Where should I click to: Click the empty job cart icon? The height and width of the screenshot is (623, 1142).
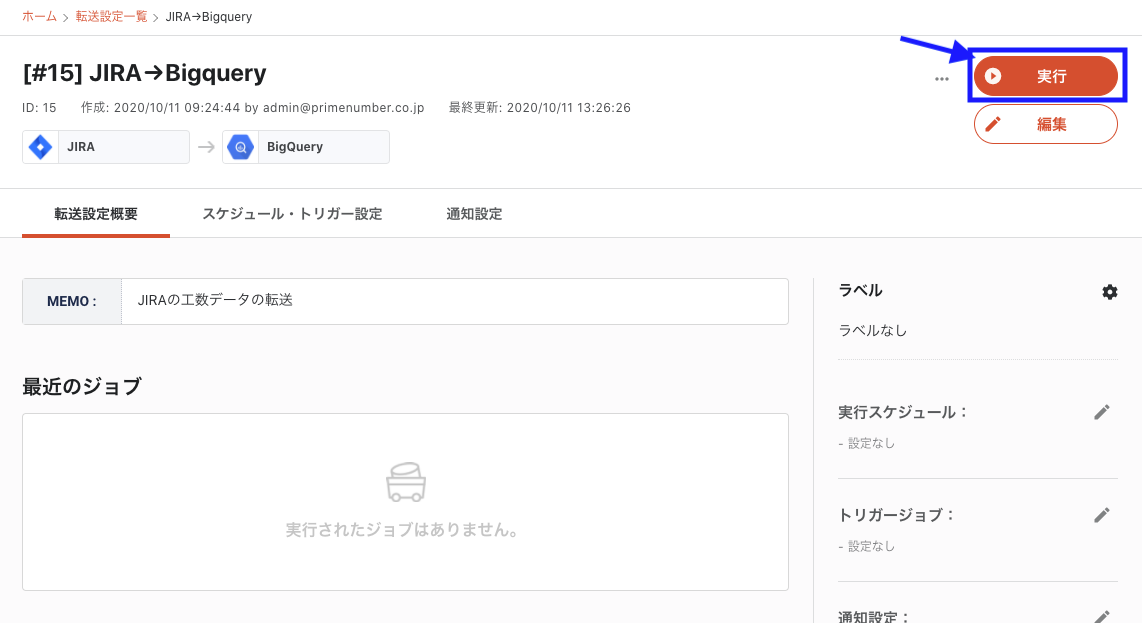[406, 482]
